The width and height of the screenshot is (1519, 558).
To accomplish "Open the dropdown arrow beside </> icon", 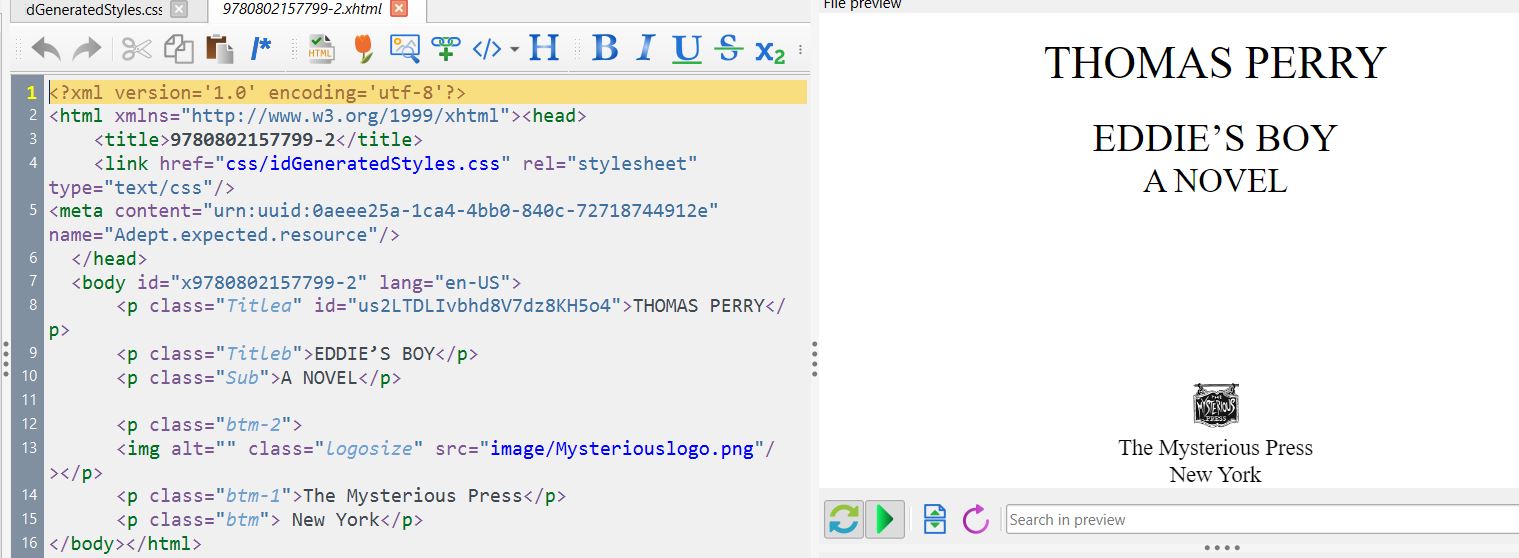I will click(514, 49).
